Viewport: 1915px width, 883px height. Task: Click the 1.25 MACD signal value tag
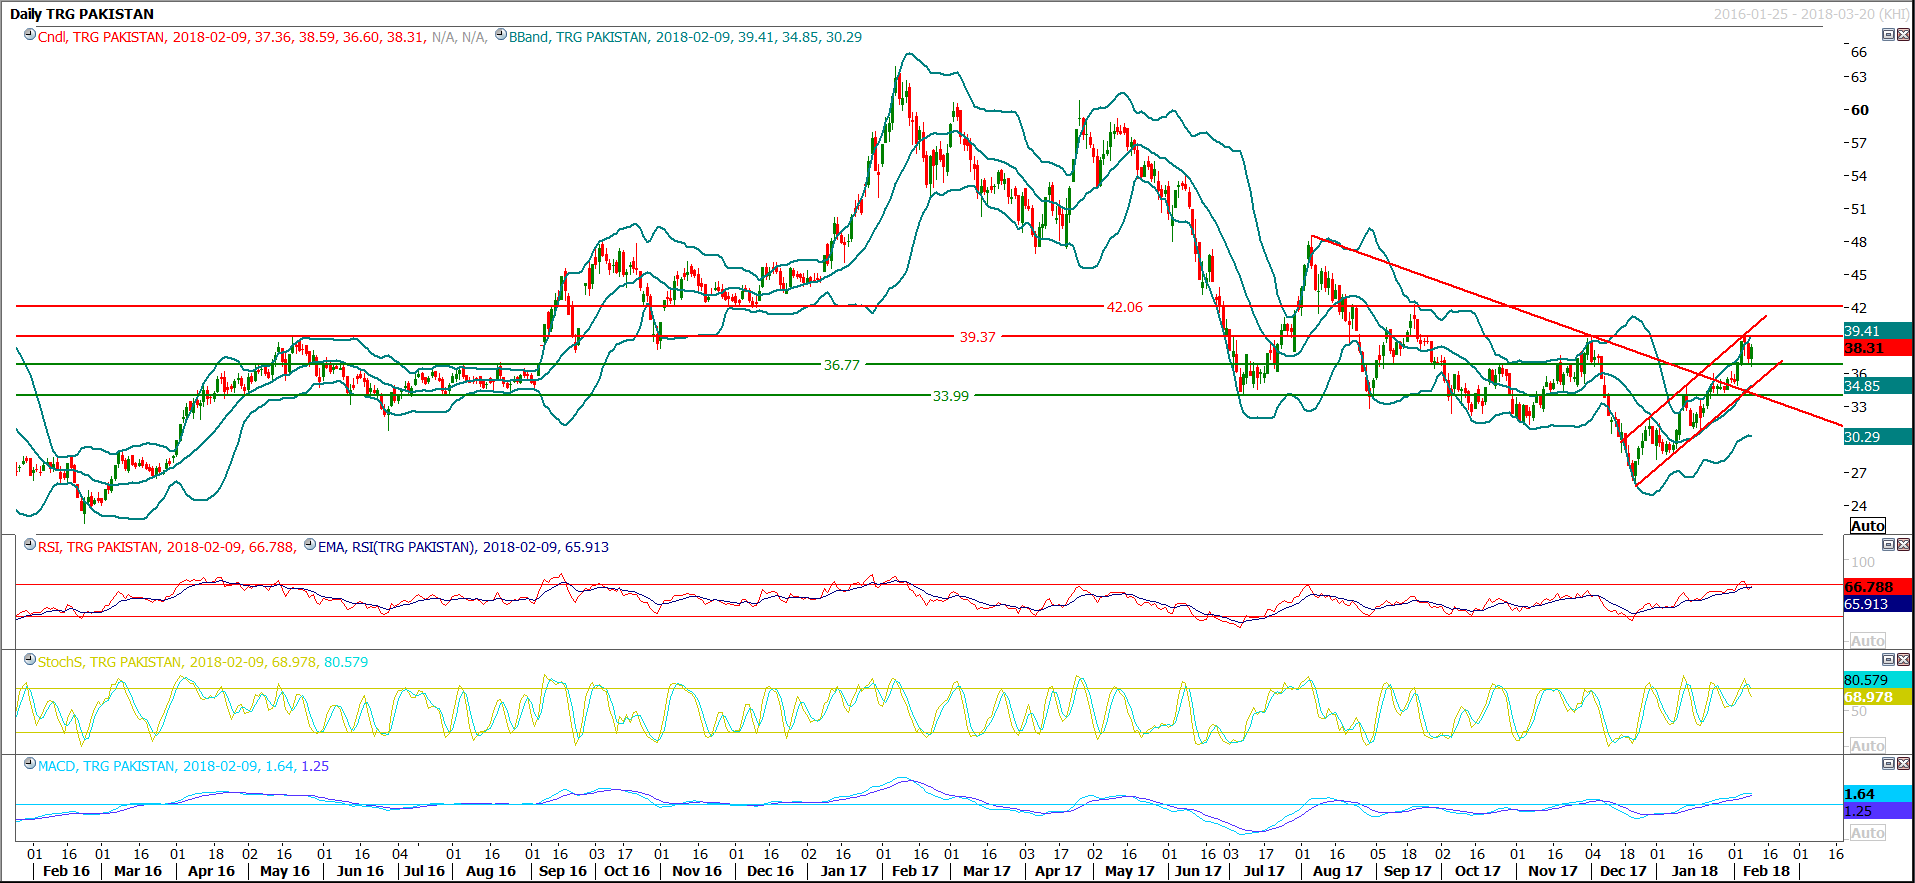click(1877, 811)
